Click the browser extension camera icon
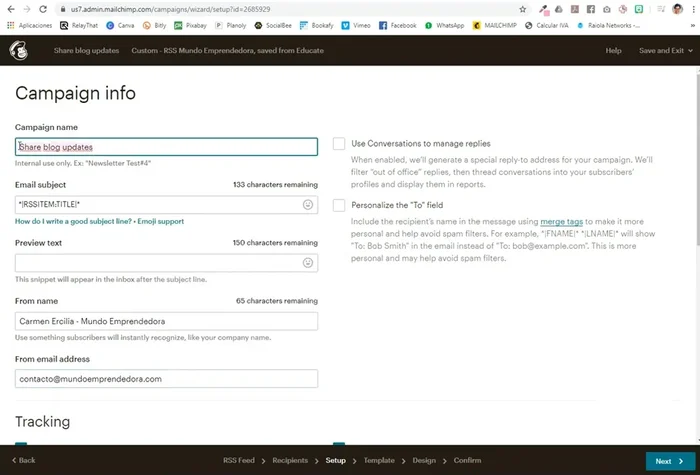 pyautogui.click(x=607, y=9)
